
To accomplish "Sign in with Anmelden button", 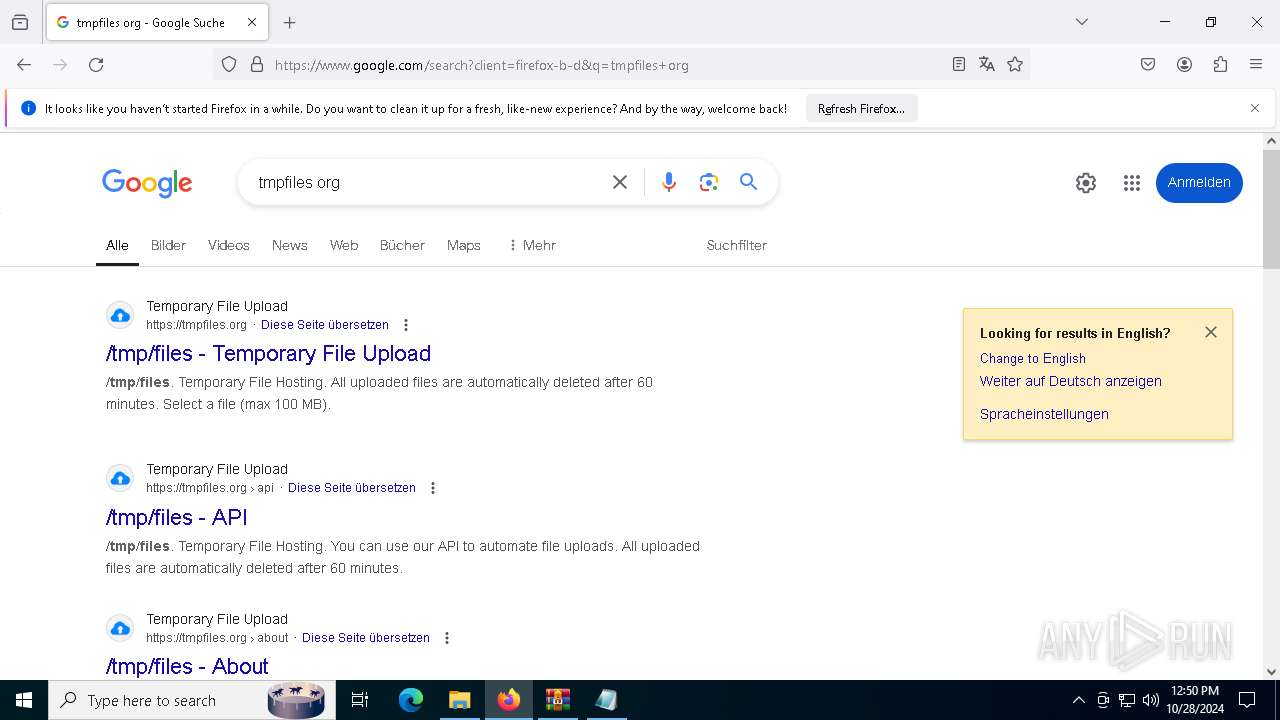I will [1199, 182].
